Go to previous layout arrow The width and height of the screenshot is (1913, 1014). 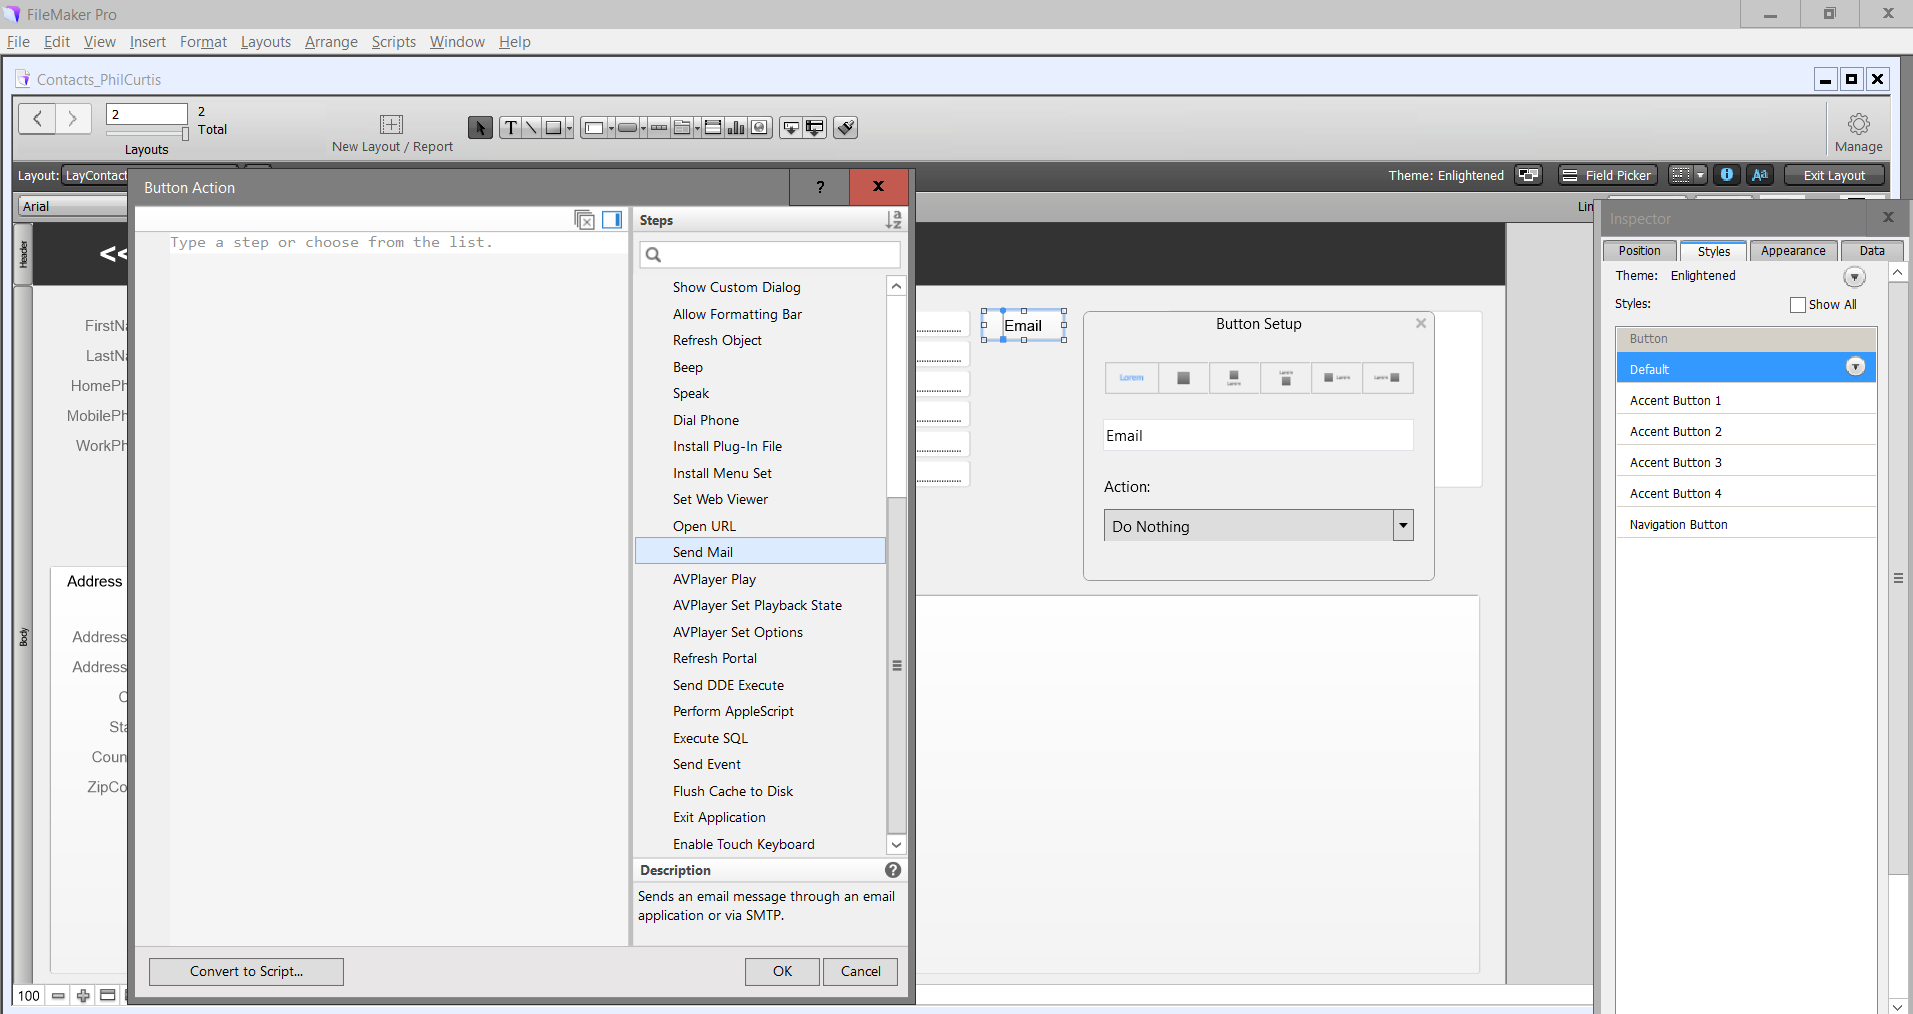click(37, 118)
